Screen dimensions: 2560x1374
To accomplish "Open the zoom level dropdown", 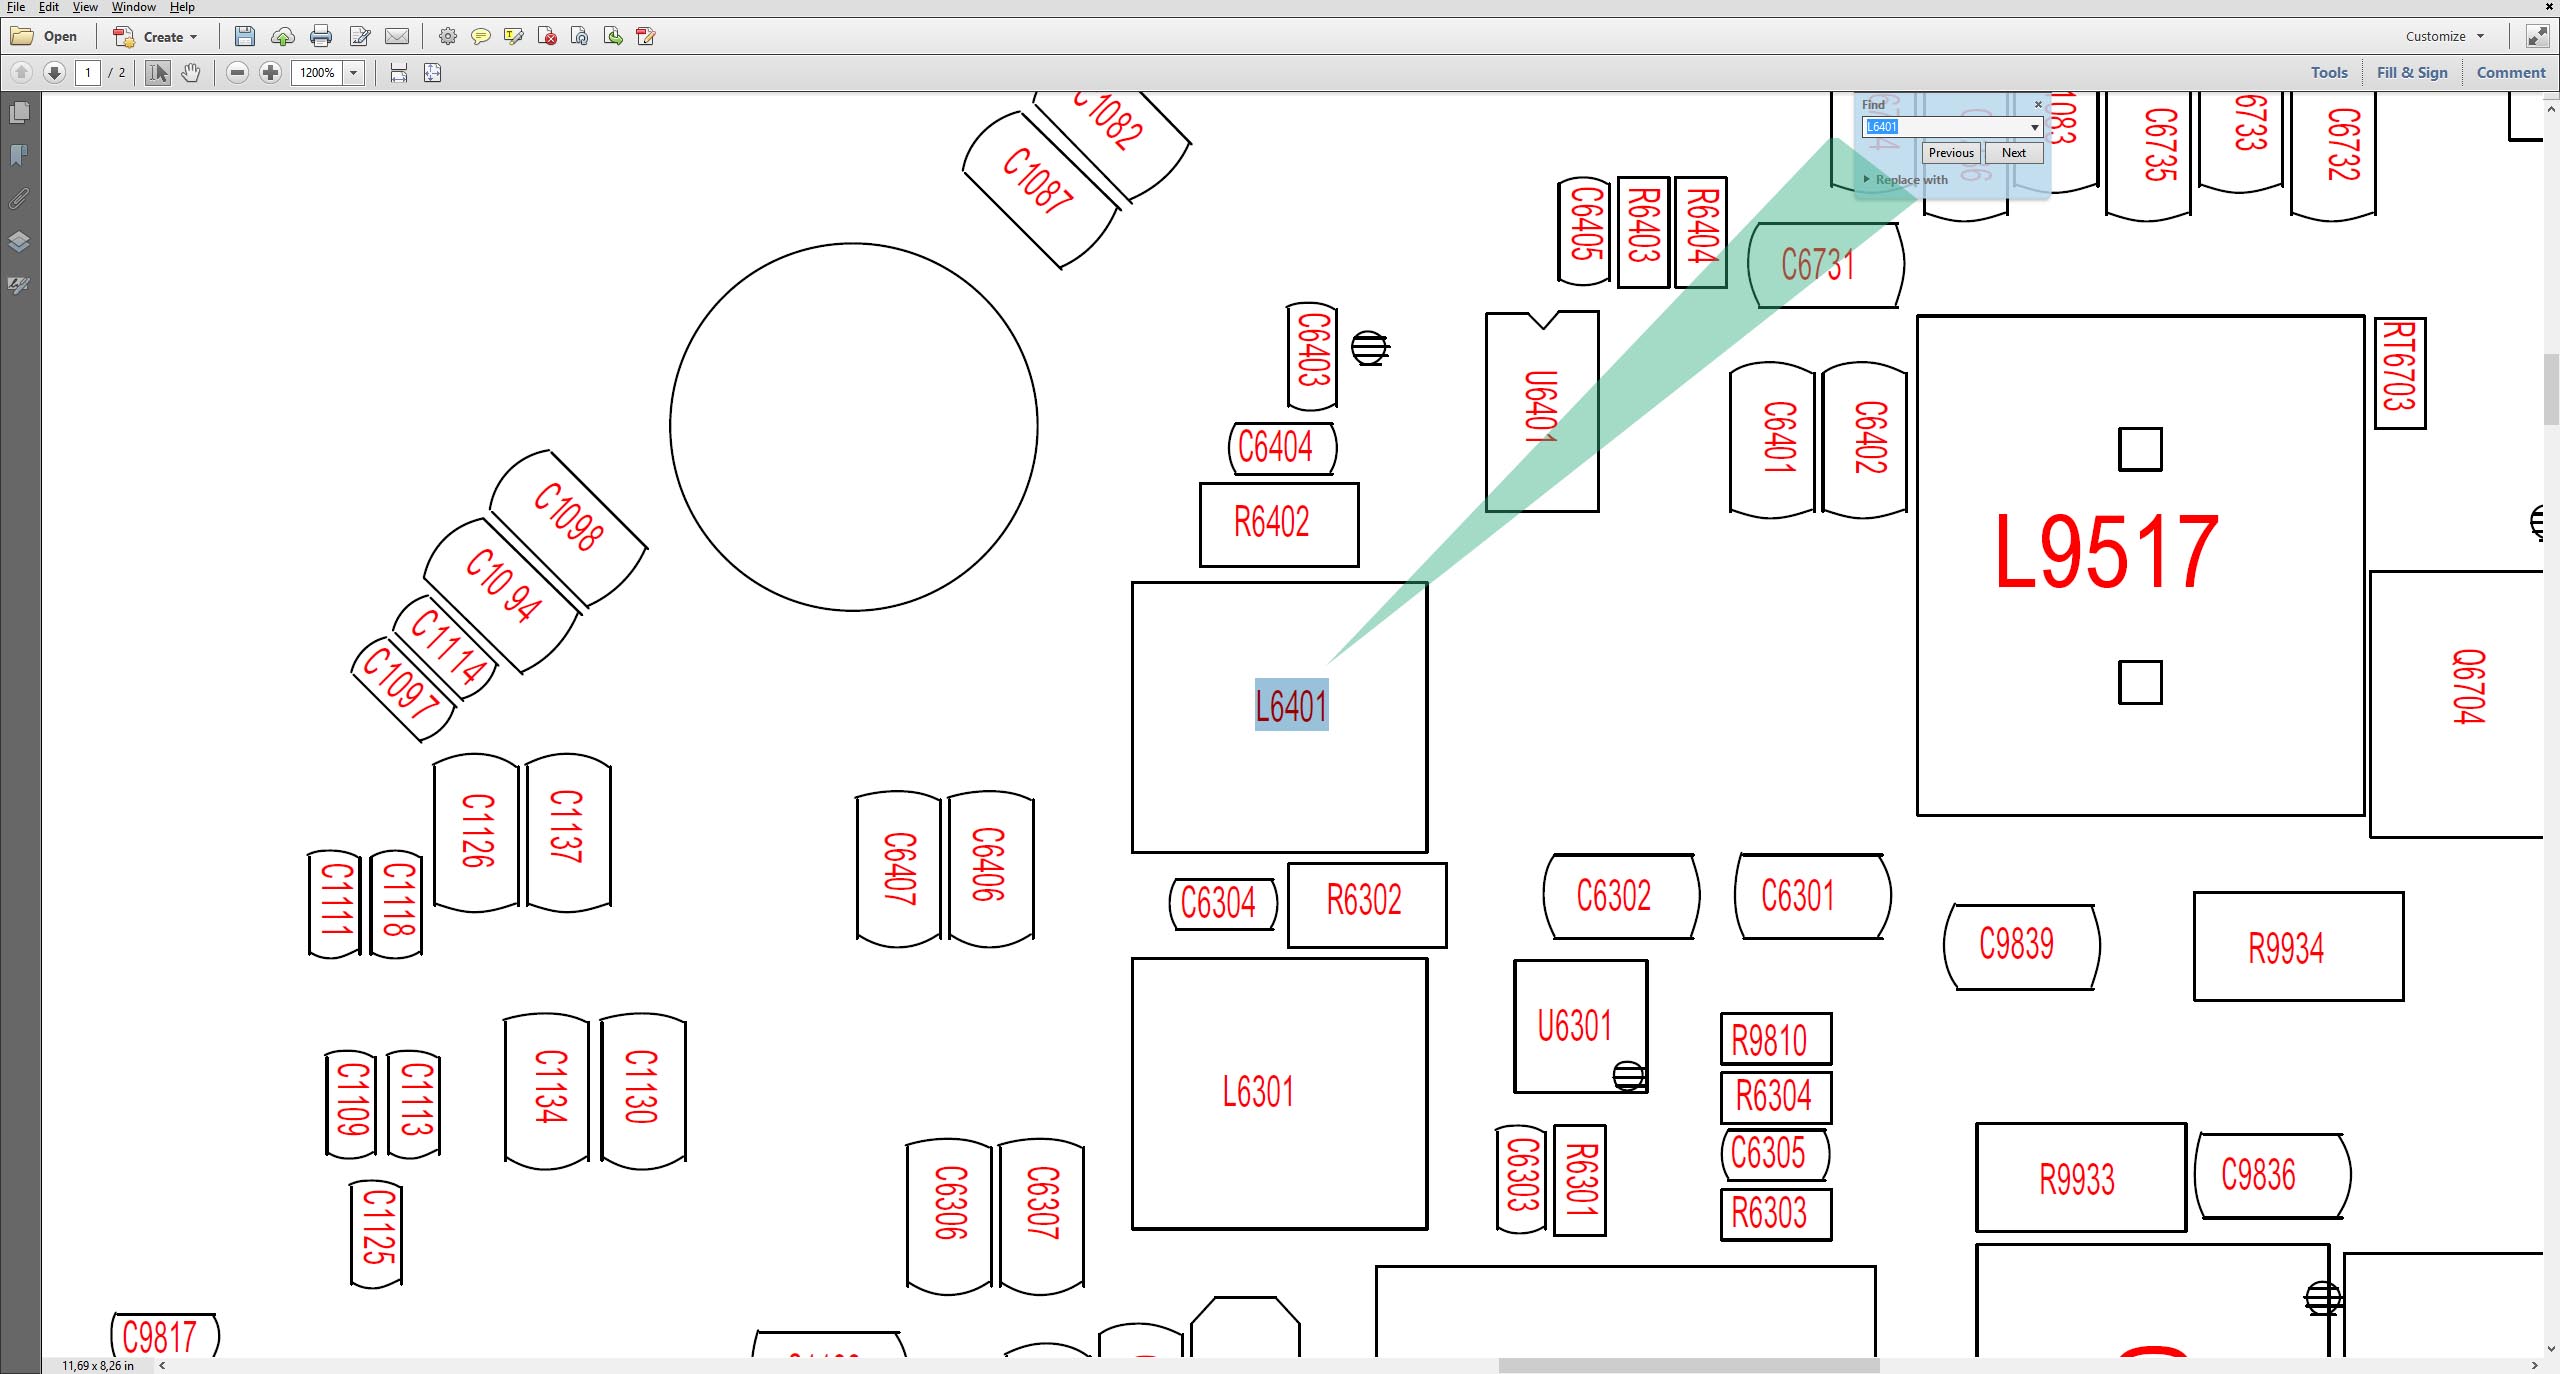I will (x=353, y=73).
